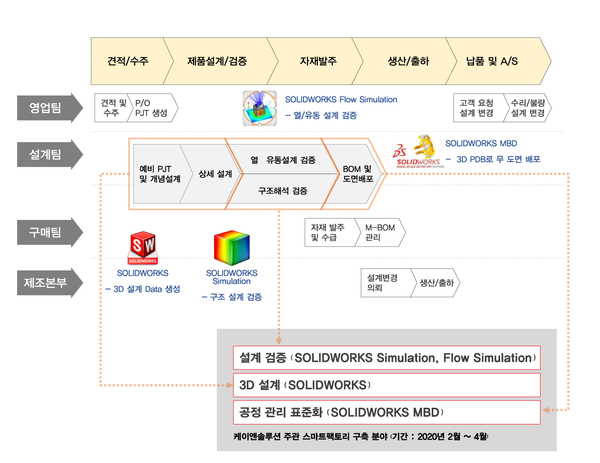
Task: Open the 3D 설계 (SOLIDWORKS) box
Action: (x=388, y=385)
